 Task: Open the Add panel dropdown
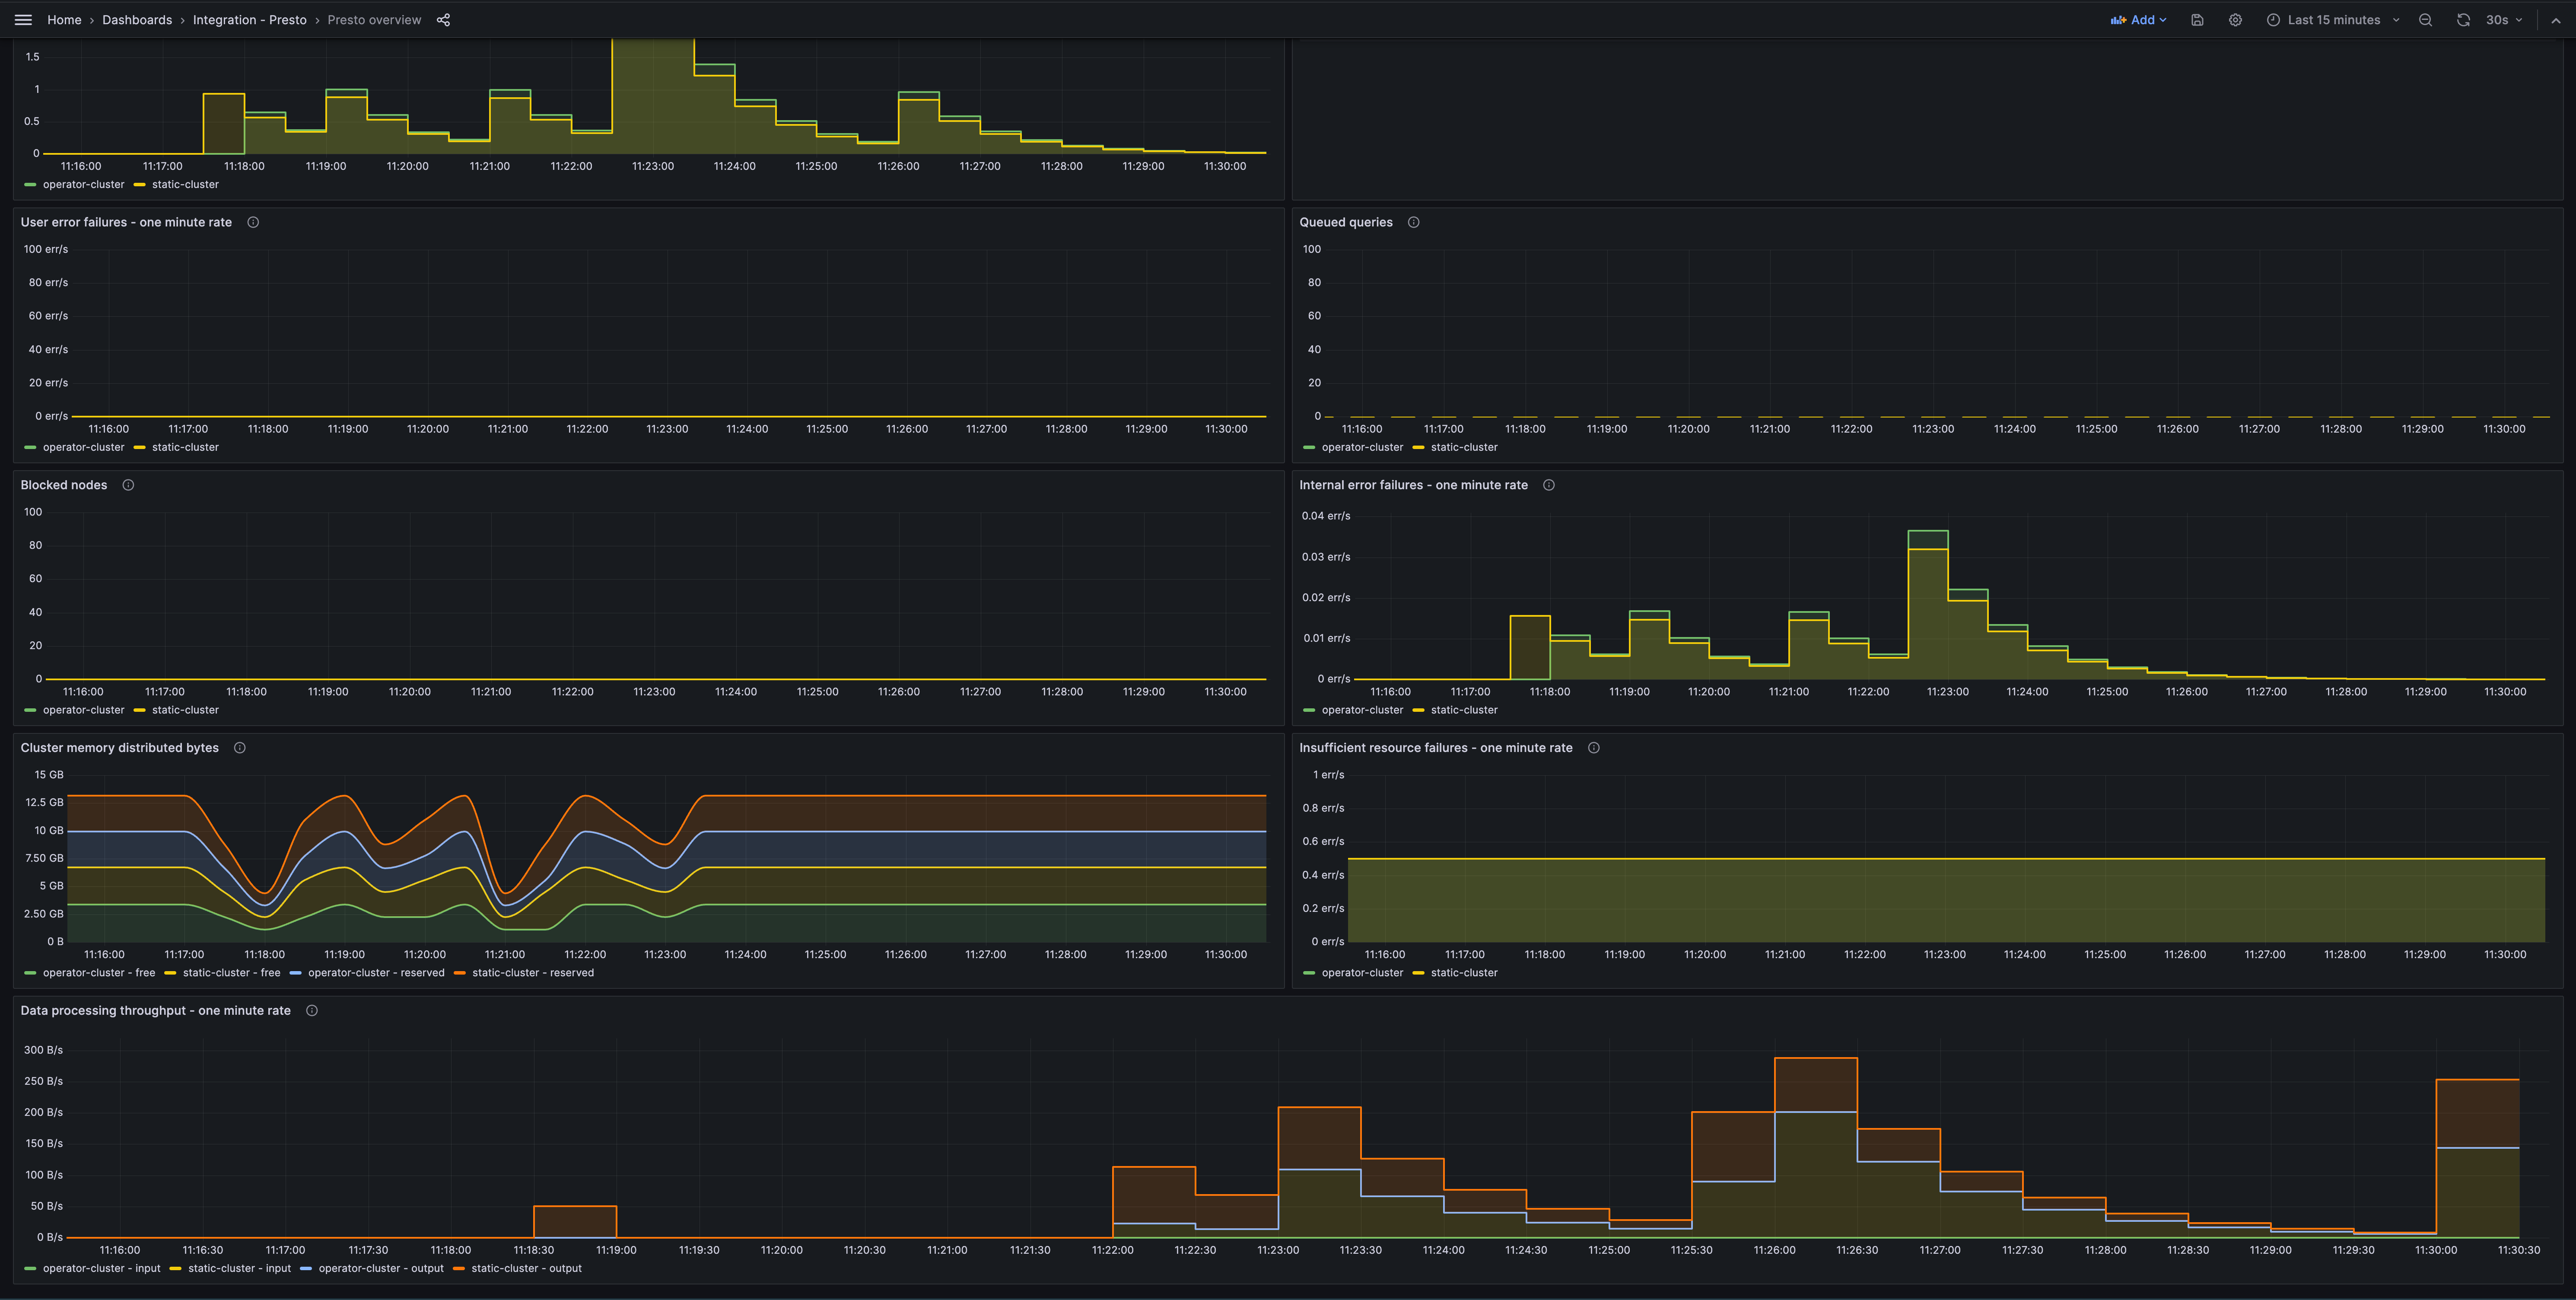2139,19
